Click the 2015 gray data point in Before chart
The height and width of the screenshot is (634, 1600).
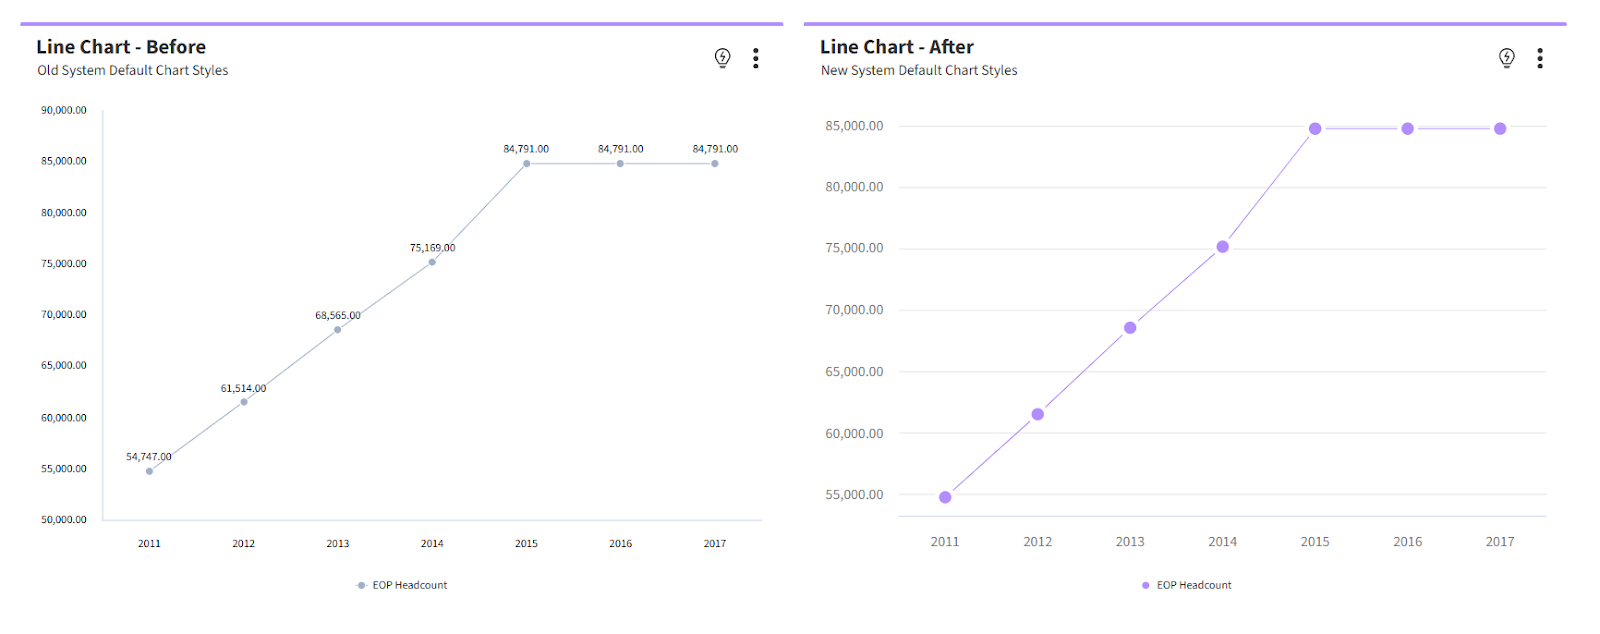tap(527, 164)
